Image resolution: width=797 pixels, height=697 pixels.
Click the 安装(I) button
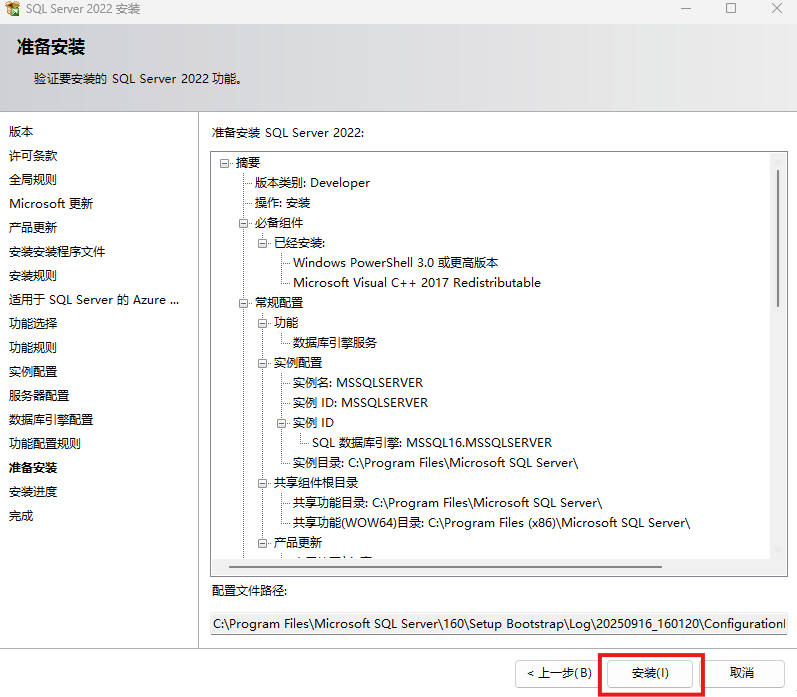click(650, 674)
